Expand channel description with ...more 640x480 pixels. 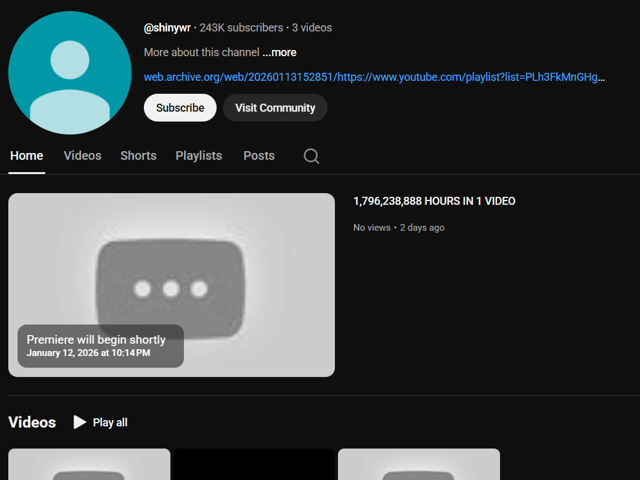(279, 52)
